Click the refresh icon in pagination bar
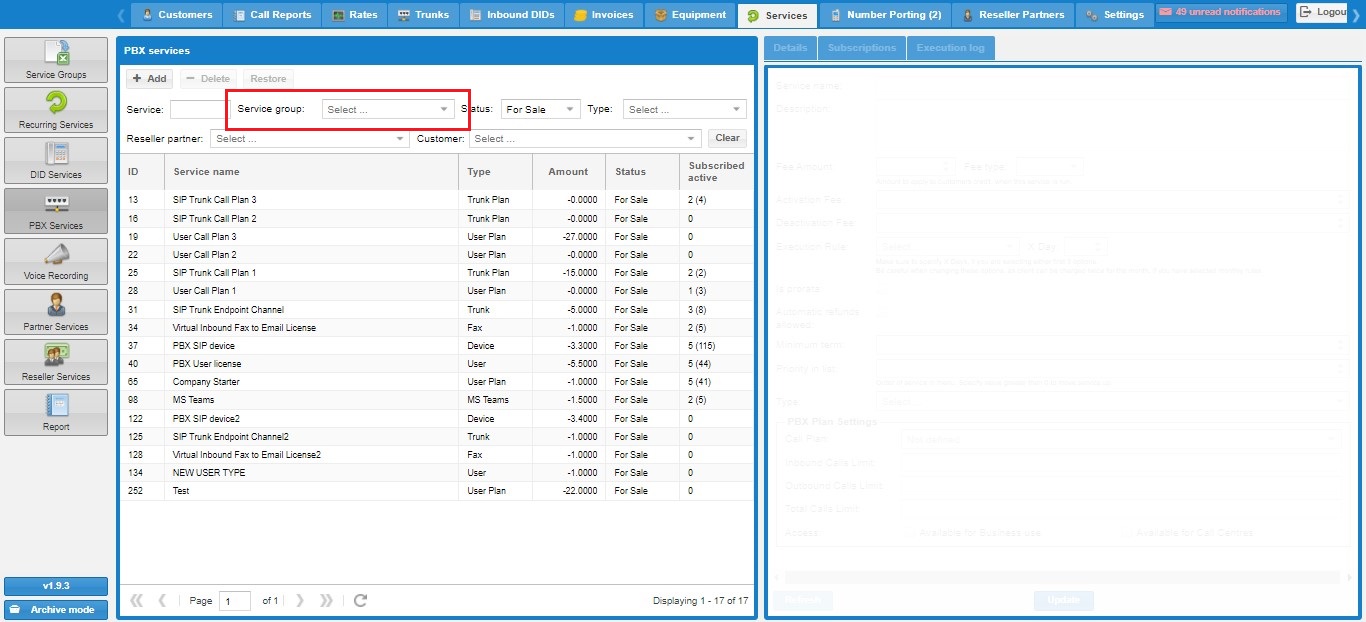This screenshot has height=622, width=1366. (361, 600)
